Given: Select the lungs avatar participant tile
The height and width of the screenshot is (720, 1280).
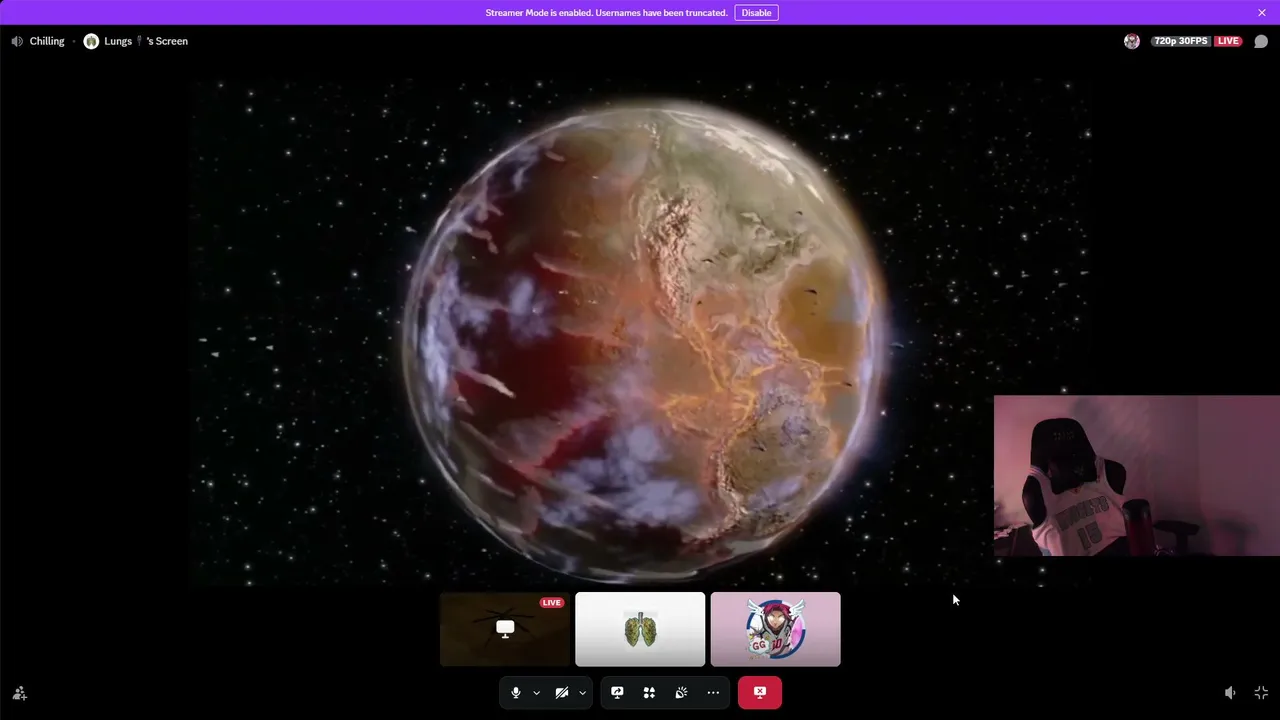Looking at the screenshot, I should [640, 629].
